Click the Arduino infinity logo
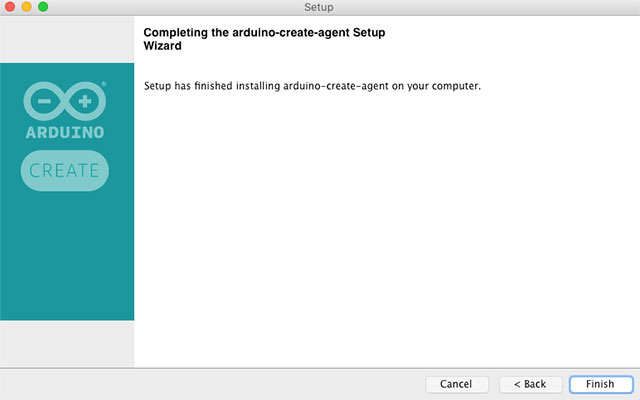 (64, 101)
